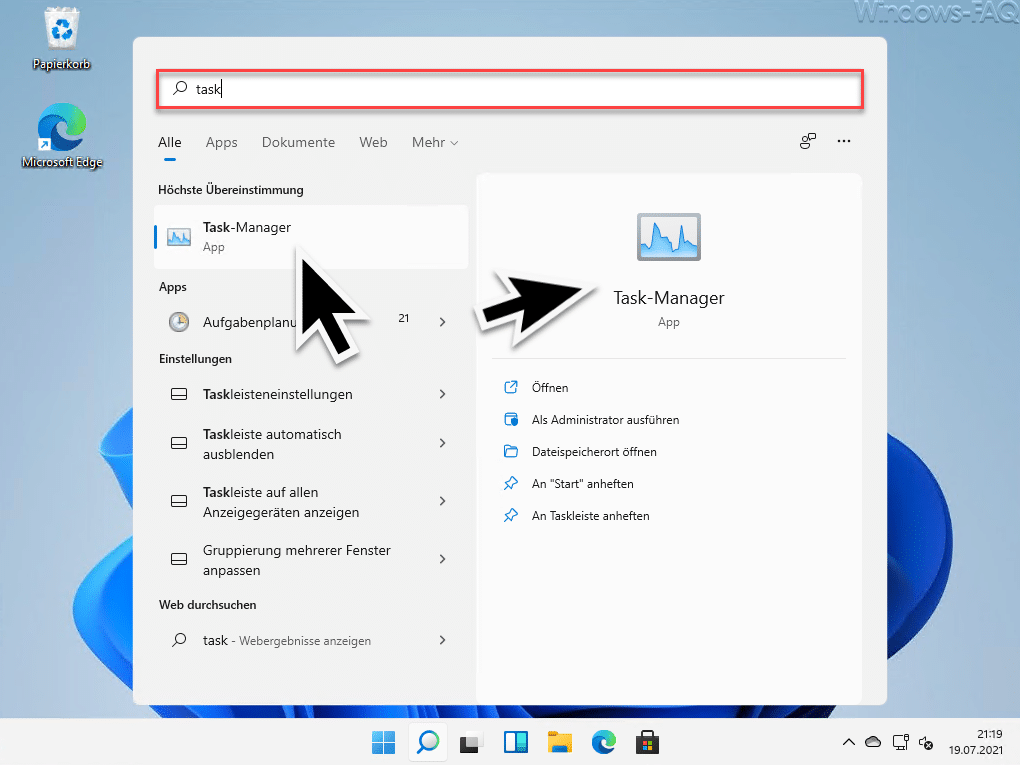Expand arrow for Taskleiste automatisch ausblenden
Image resolution: width=1020 pixels, height=765 pixels.
442,443
